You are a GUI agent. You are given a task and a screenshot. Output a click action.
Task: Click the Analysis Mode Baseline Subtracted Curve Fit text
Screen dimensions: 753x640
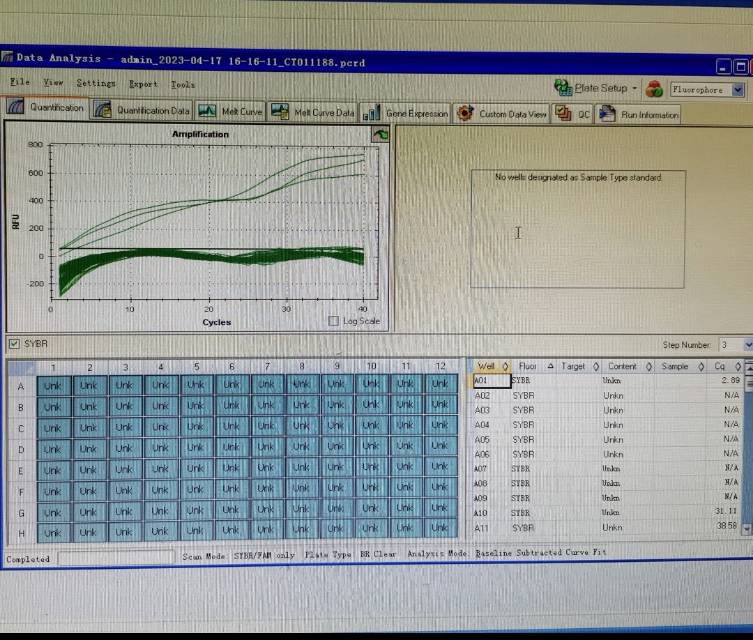coord(507,553)
